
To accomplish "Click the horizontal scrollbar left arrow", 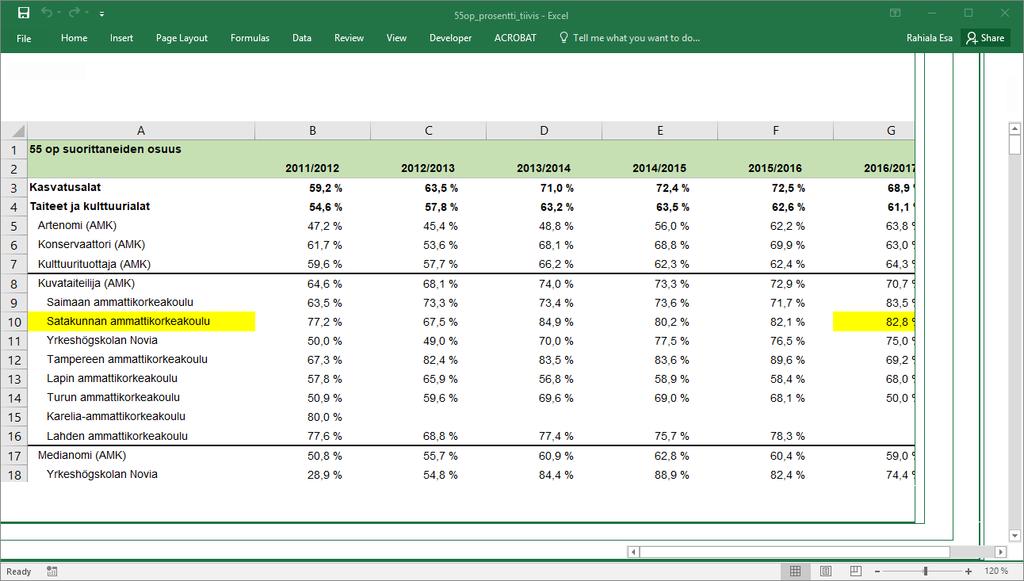I will pyautogui.click(x=633, y=552).
